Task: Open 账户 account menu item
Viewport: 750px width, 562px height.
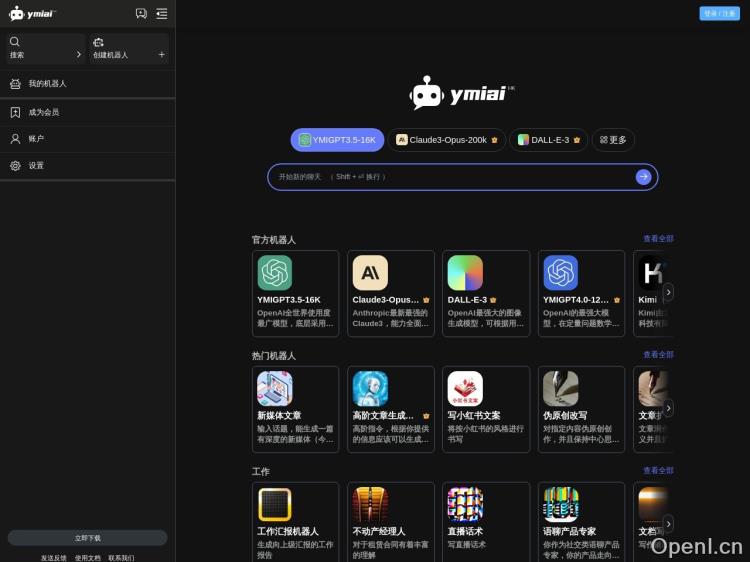Action: click(x=88, y=139)
